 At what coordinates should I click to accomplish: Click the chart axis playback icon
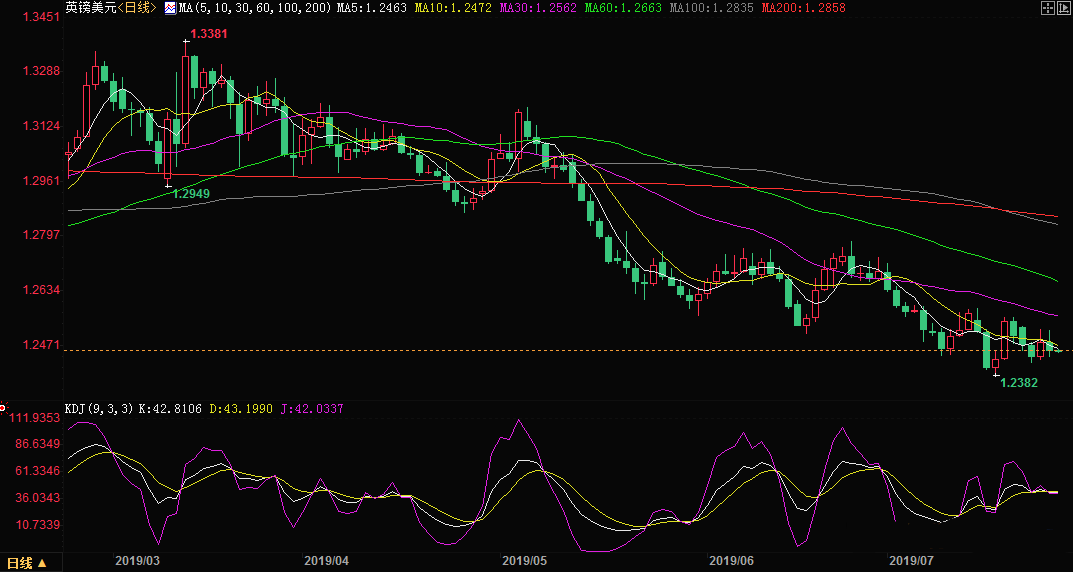click(x=1064, y=8)
